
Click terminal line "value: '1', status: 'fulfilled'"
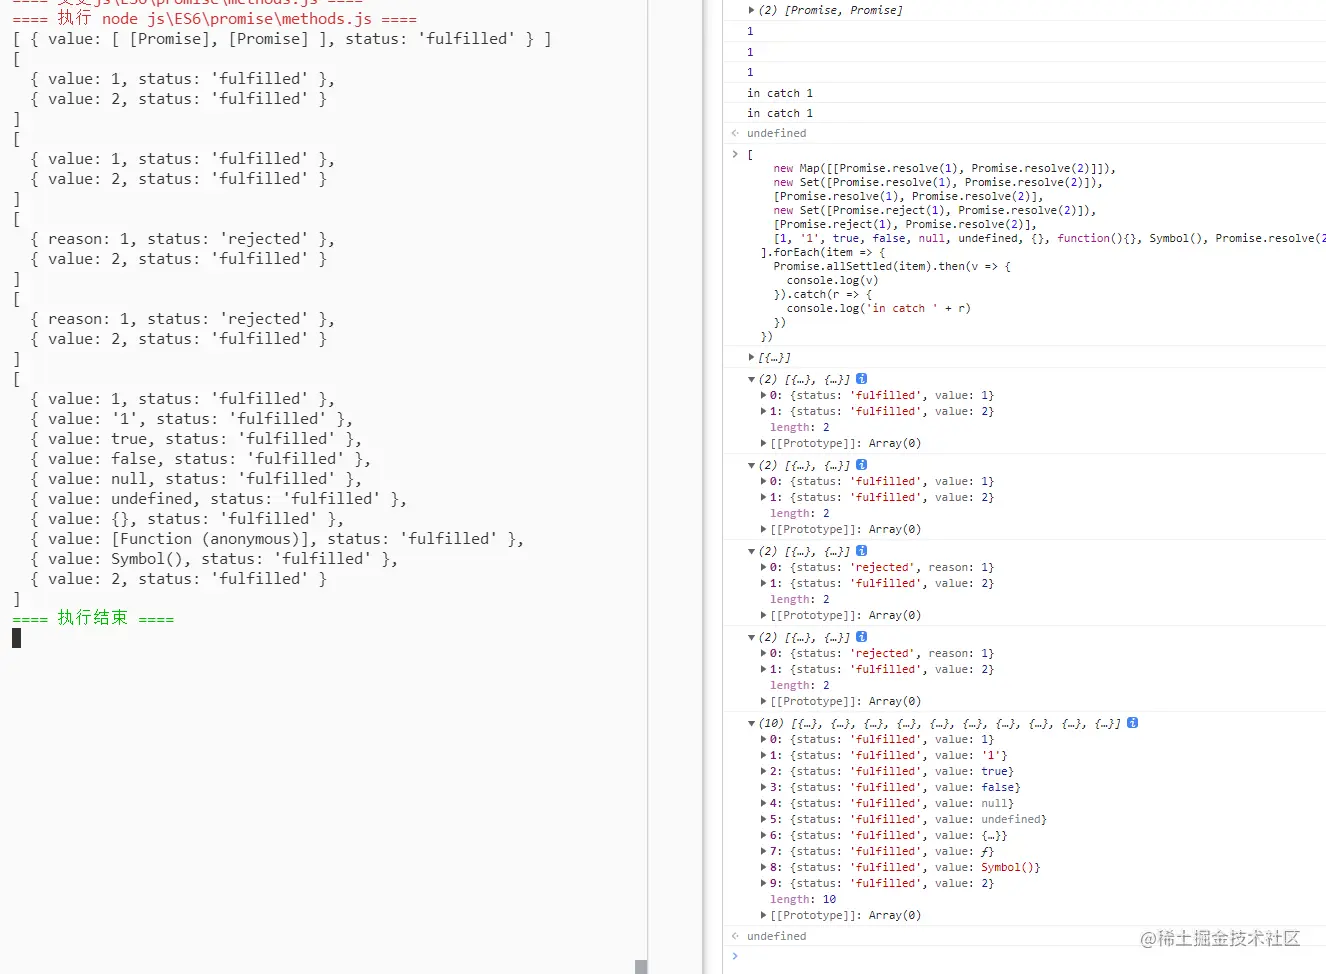191,419
